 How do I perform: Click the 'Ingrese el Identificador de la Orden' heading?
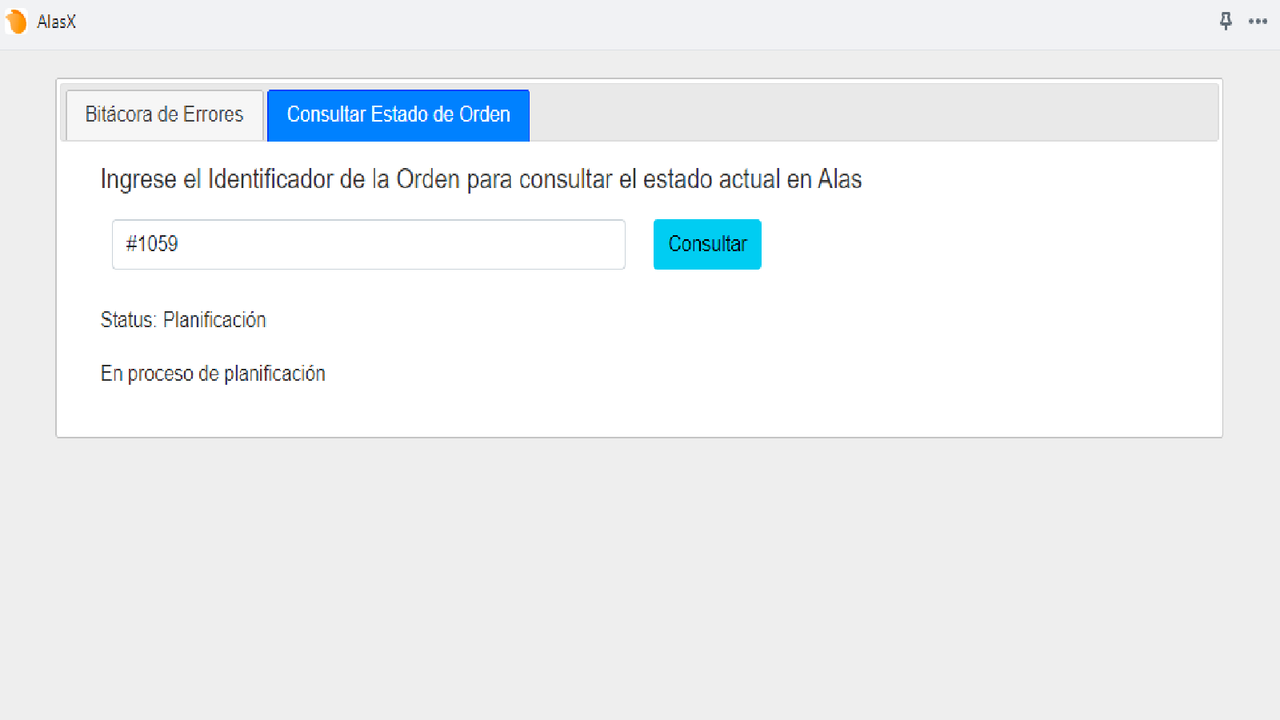(x=481, y=180)
